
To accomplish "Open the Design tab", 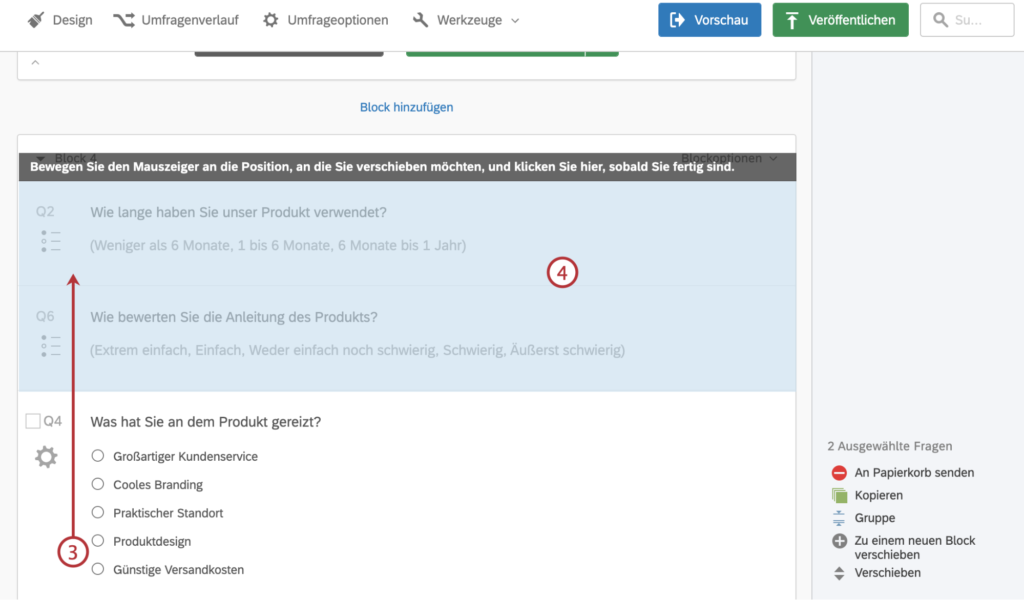I will (60, 20).
